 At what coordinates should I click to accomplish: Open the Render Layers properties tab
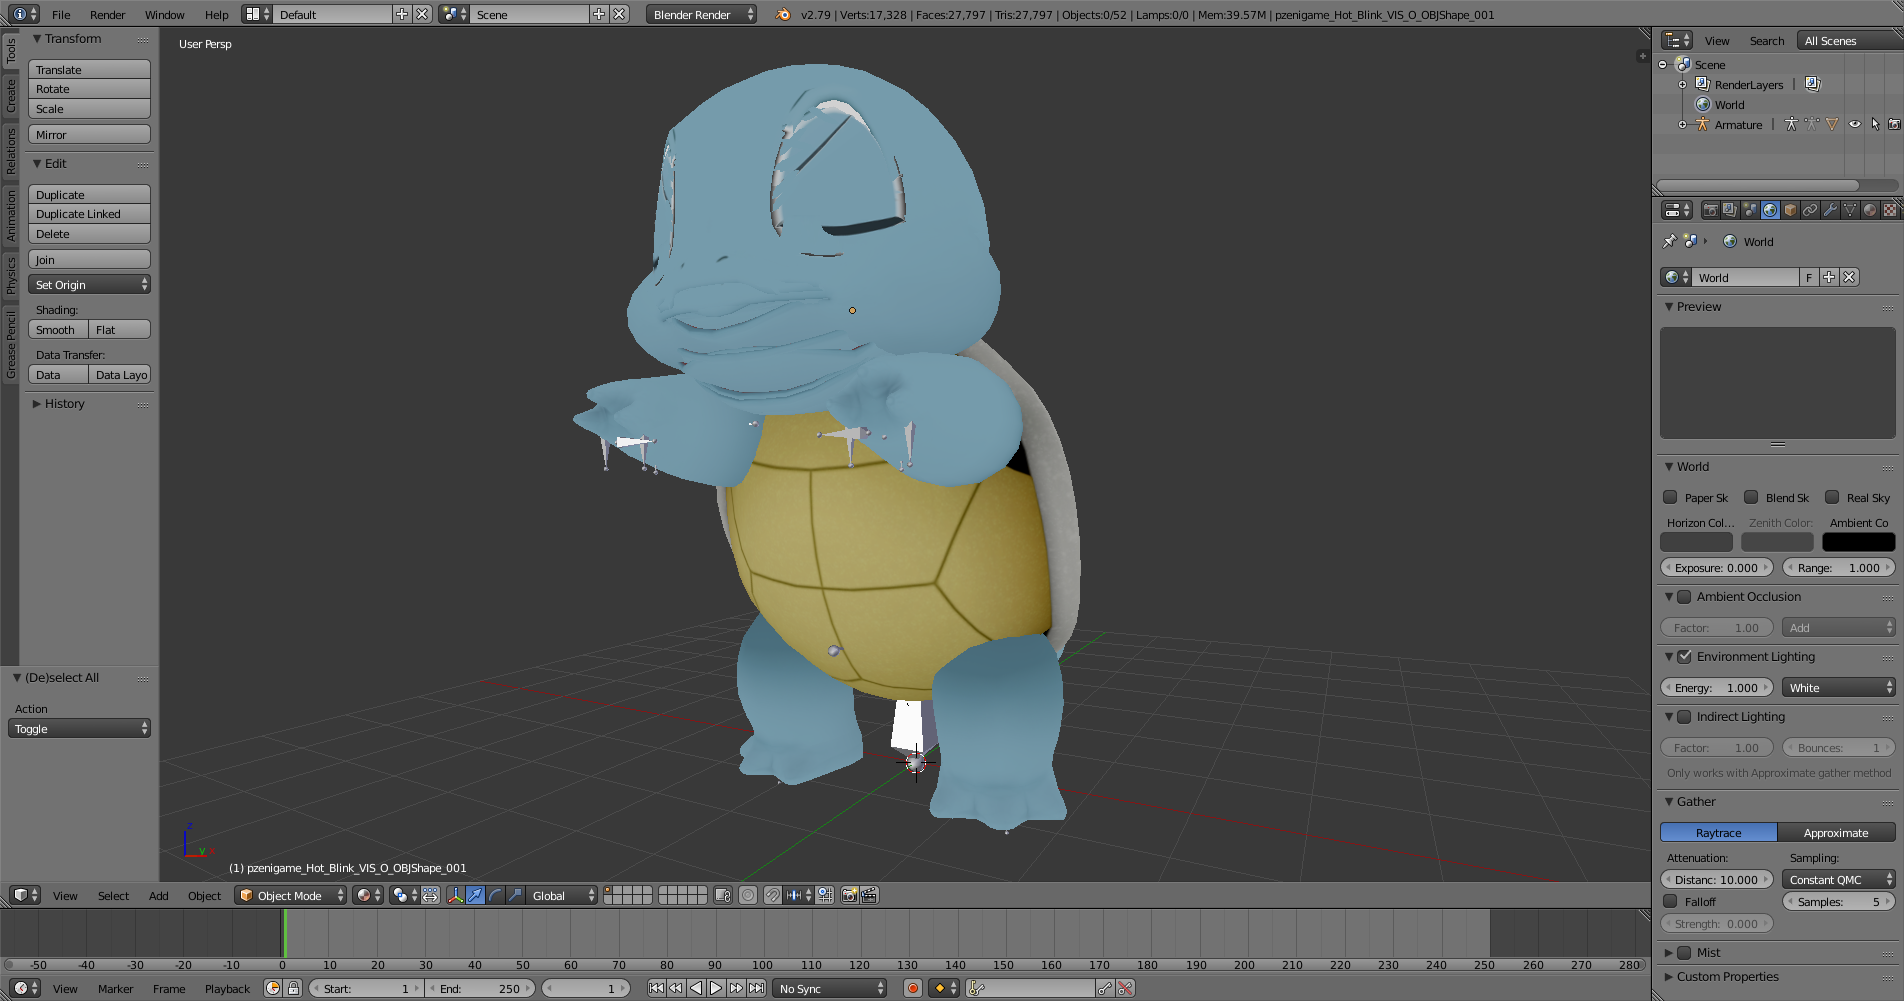point(1730,210)
